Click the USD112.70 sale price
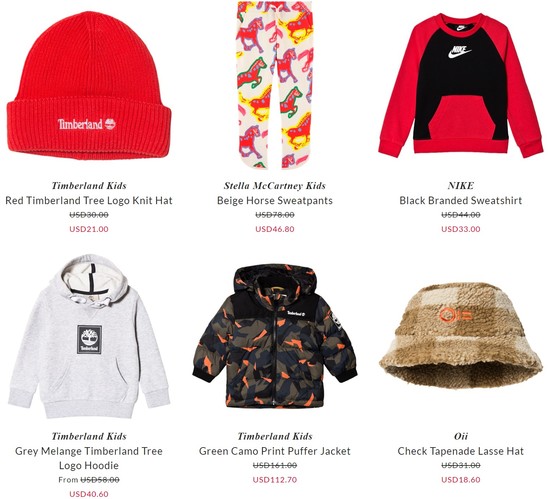Screen dimensions: 550x499 click(275, 479)
